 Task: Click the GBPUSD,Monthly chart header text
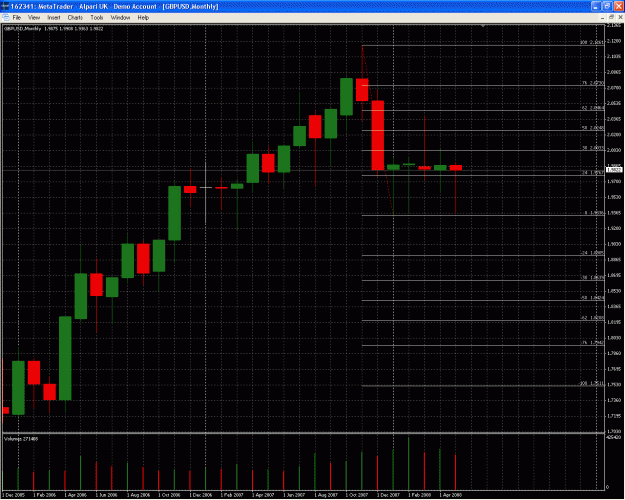point(54,29)
